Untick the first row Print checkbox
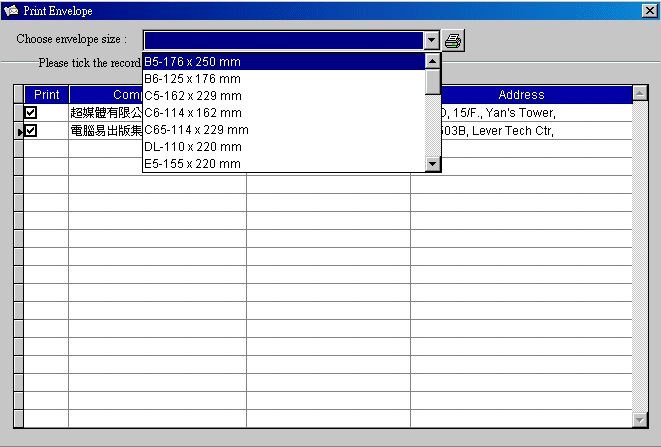The width and height of the screenshot is (661, 447). (31, 113)
